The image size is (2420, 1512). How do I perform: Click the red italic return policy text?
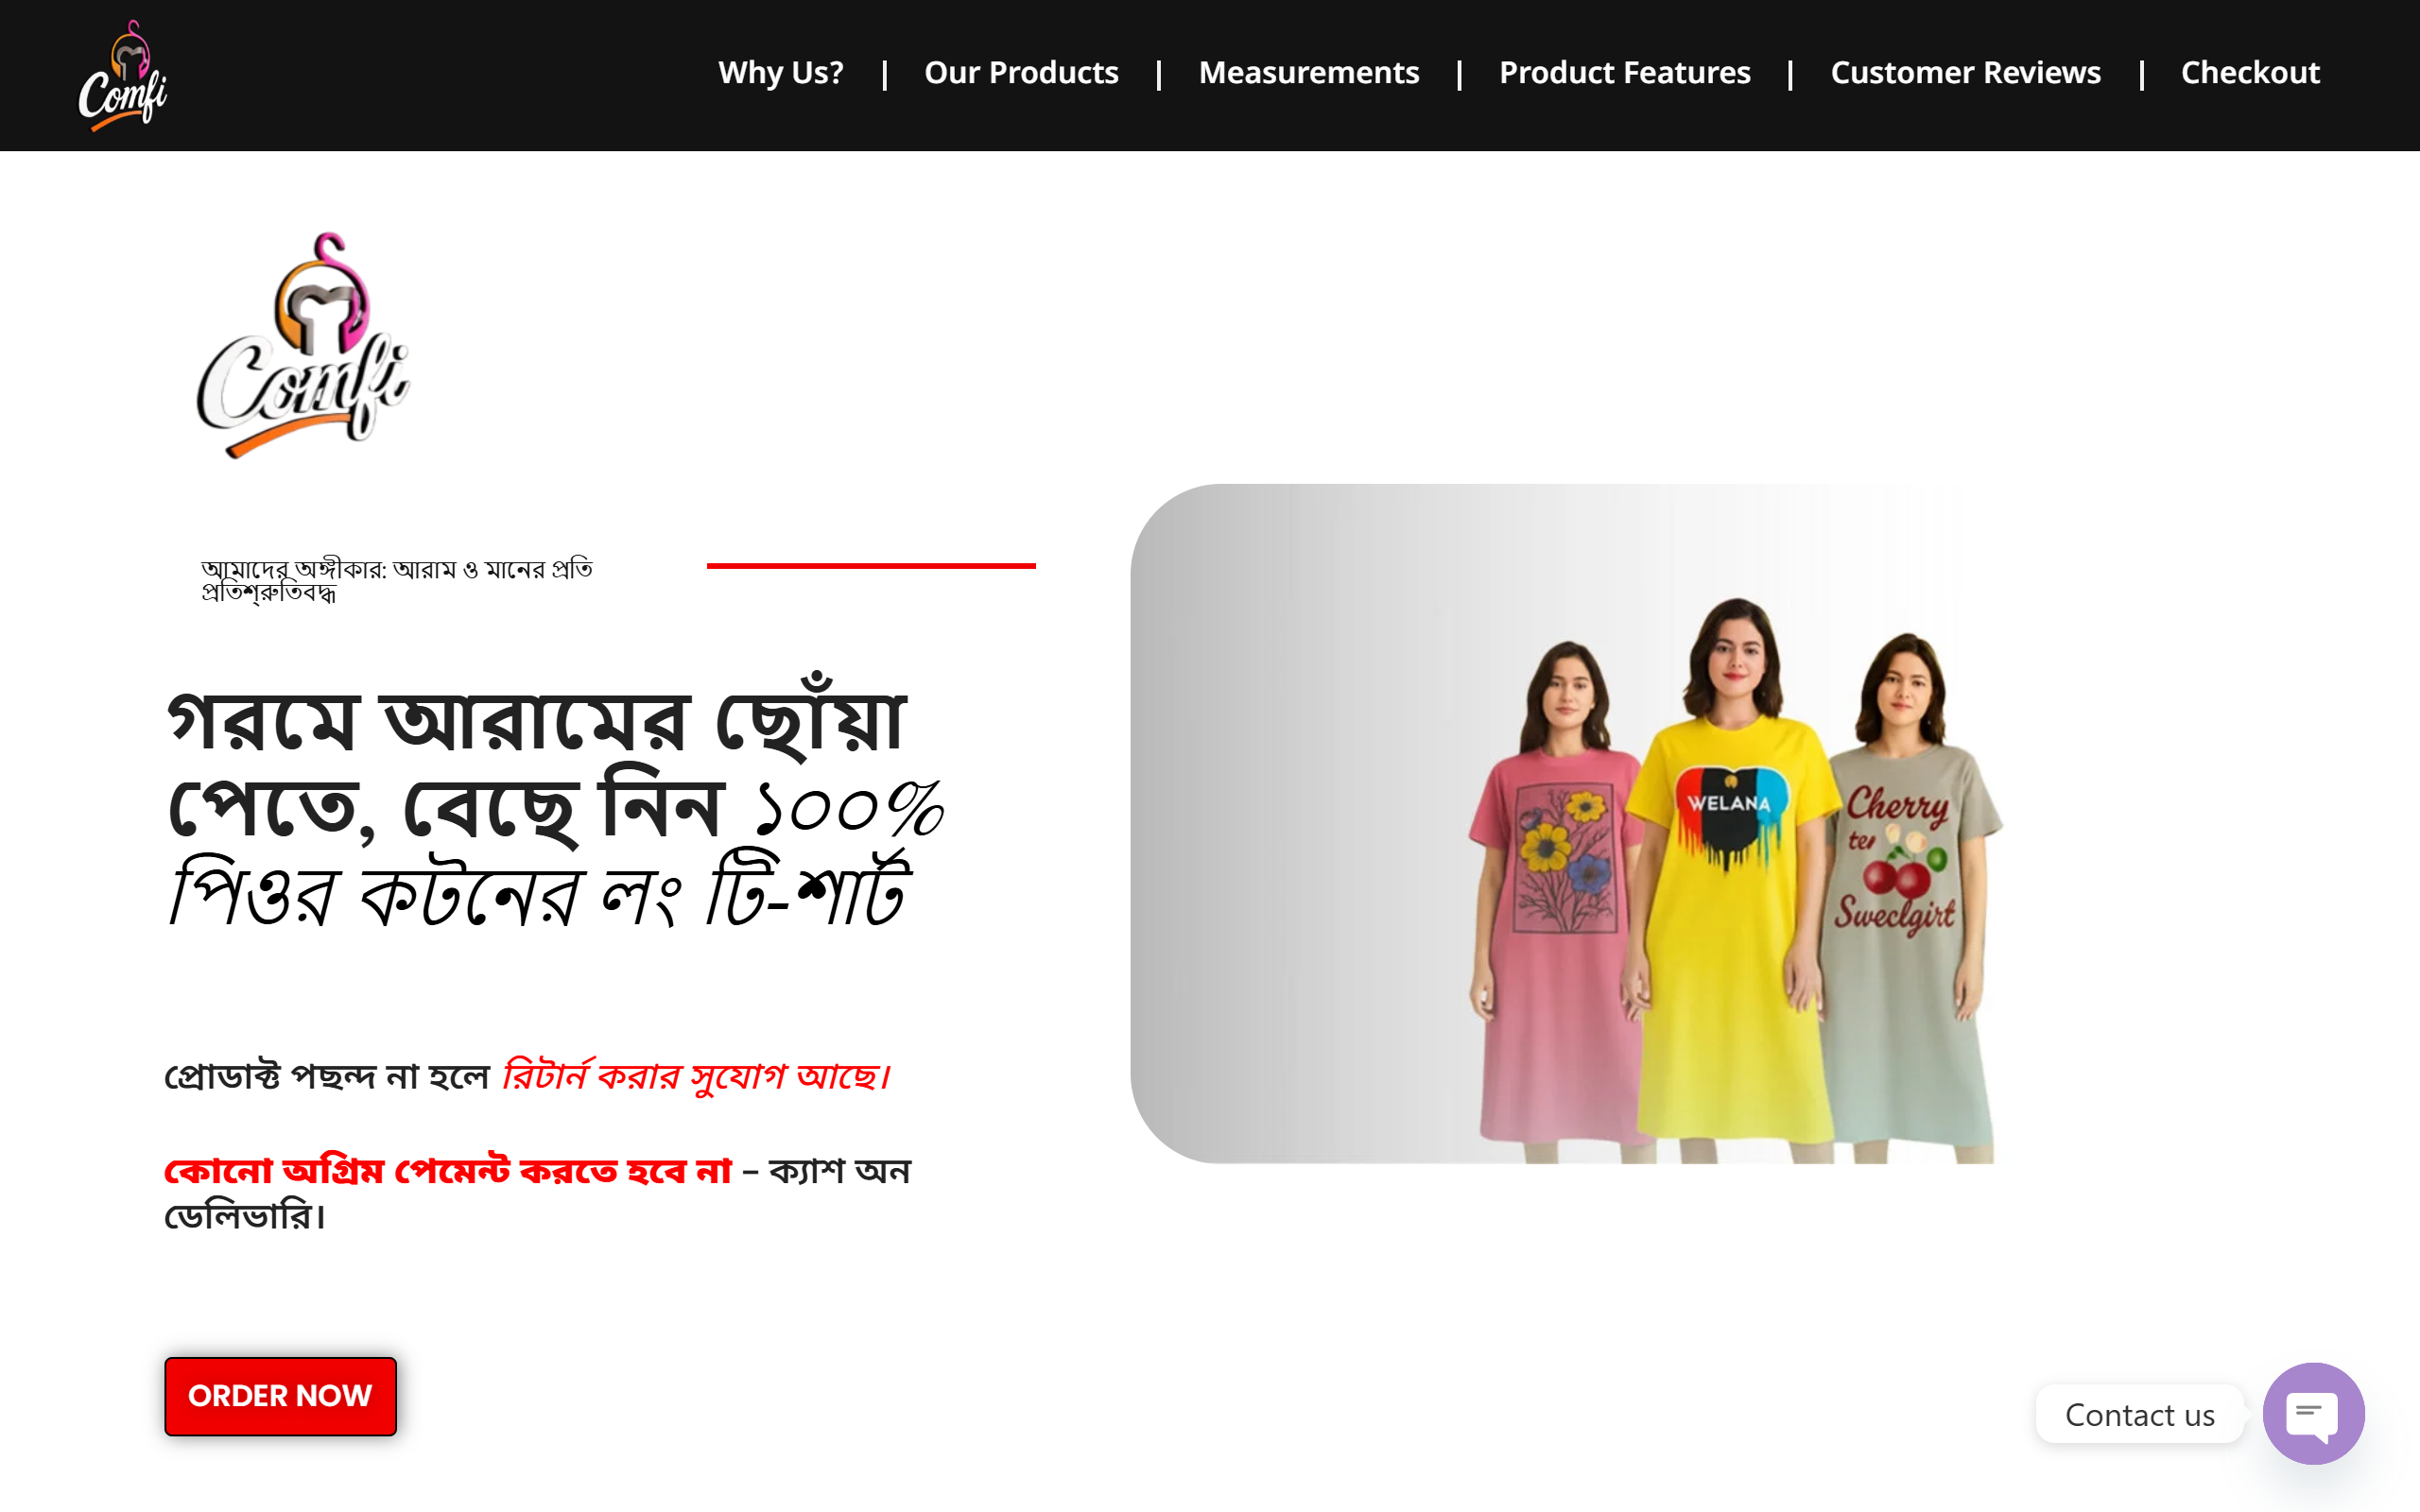pos(696,1076)
